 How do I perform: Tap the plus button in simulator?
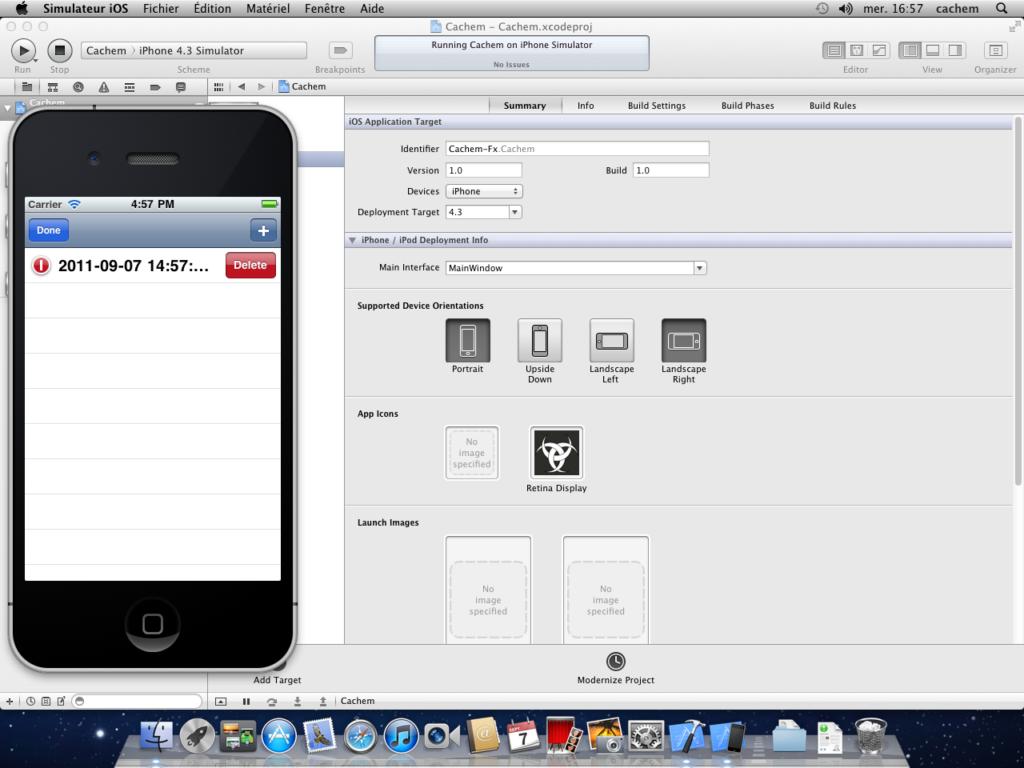pos(263,231)
